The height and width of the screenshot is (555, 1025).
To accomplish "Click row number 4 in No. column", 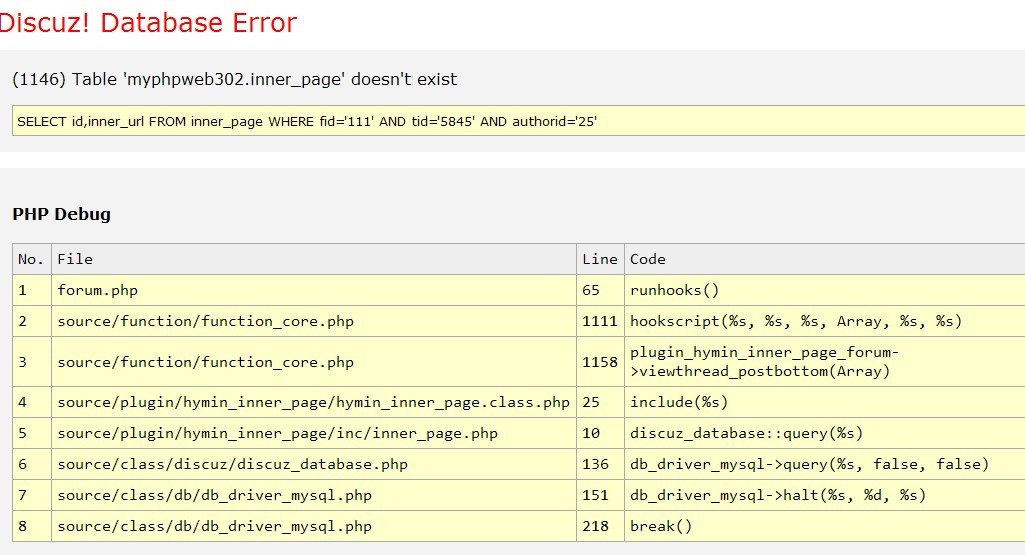I will [x=31, y=402].
